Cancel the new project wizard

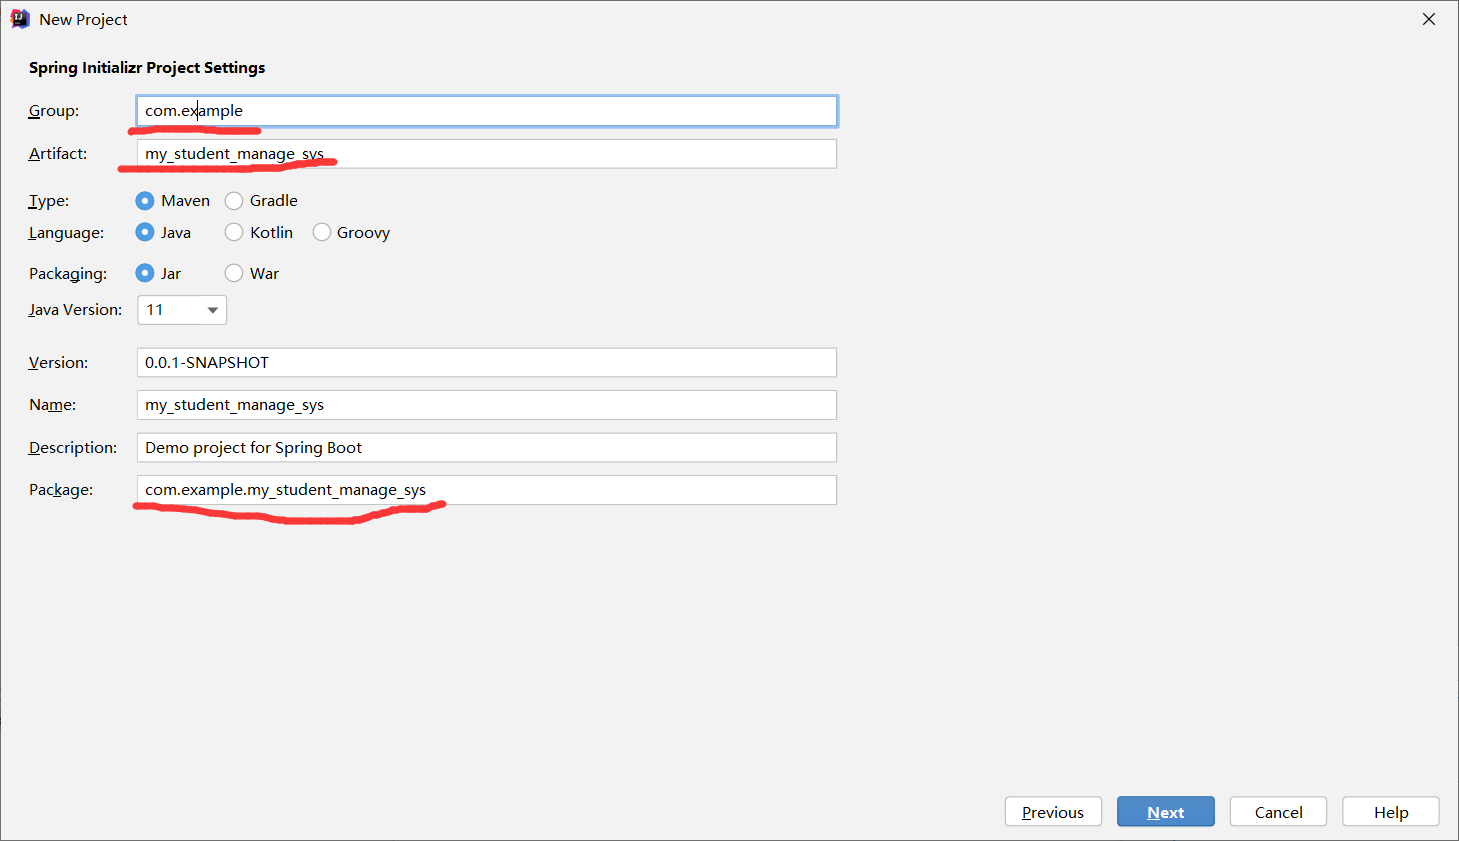click(x=1278, y=812)
